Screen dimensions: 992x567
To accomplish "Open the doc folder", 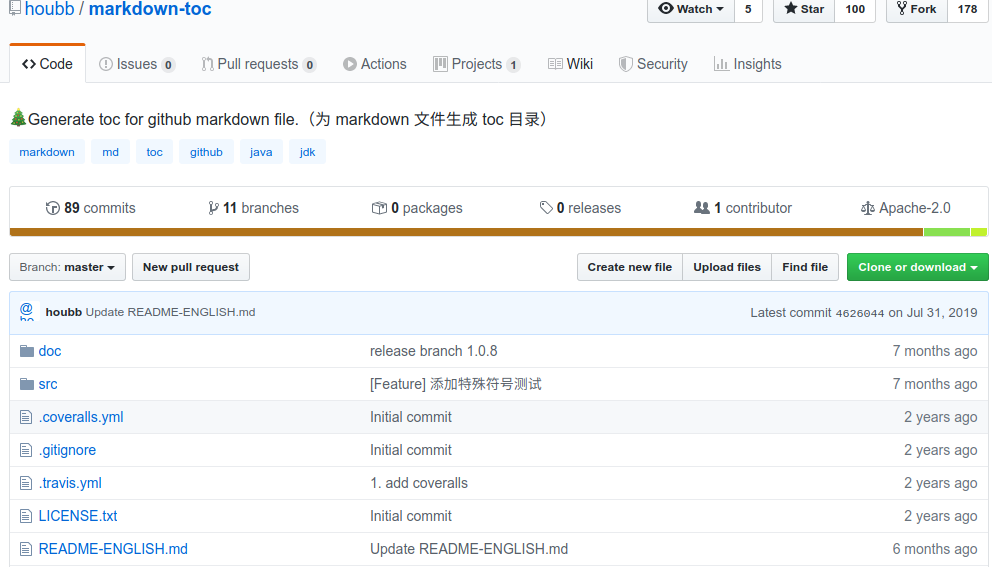I will (x=50, y=351).
